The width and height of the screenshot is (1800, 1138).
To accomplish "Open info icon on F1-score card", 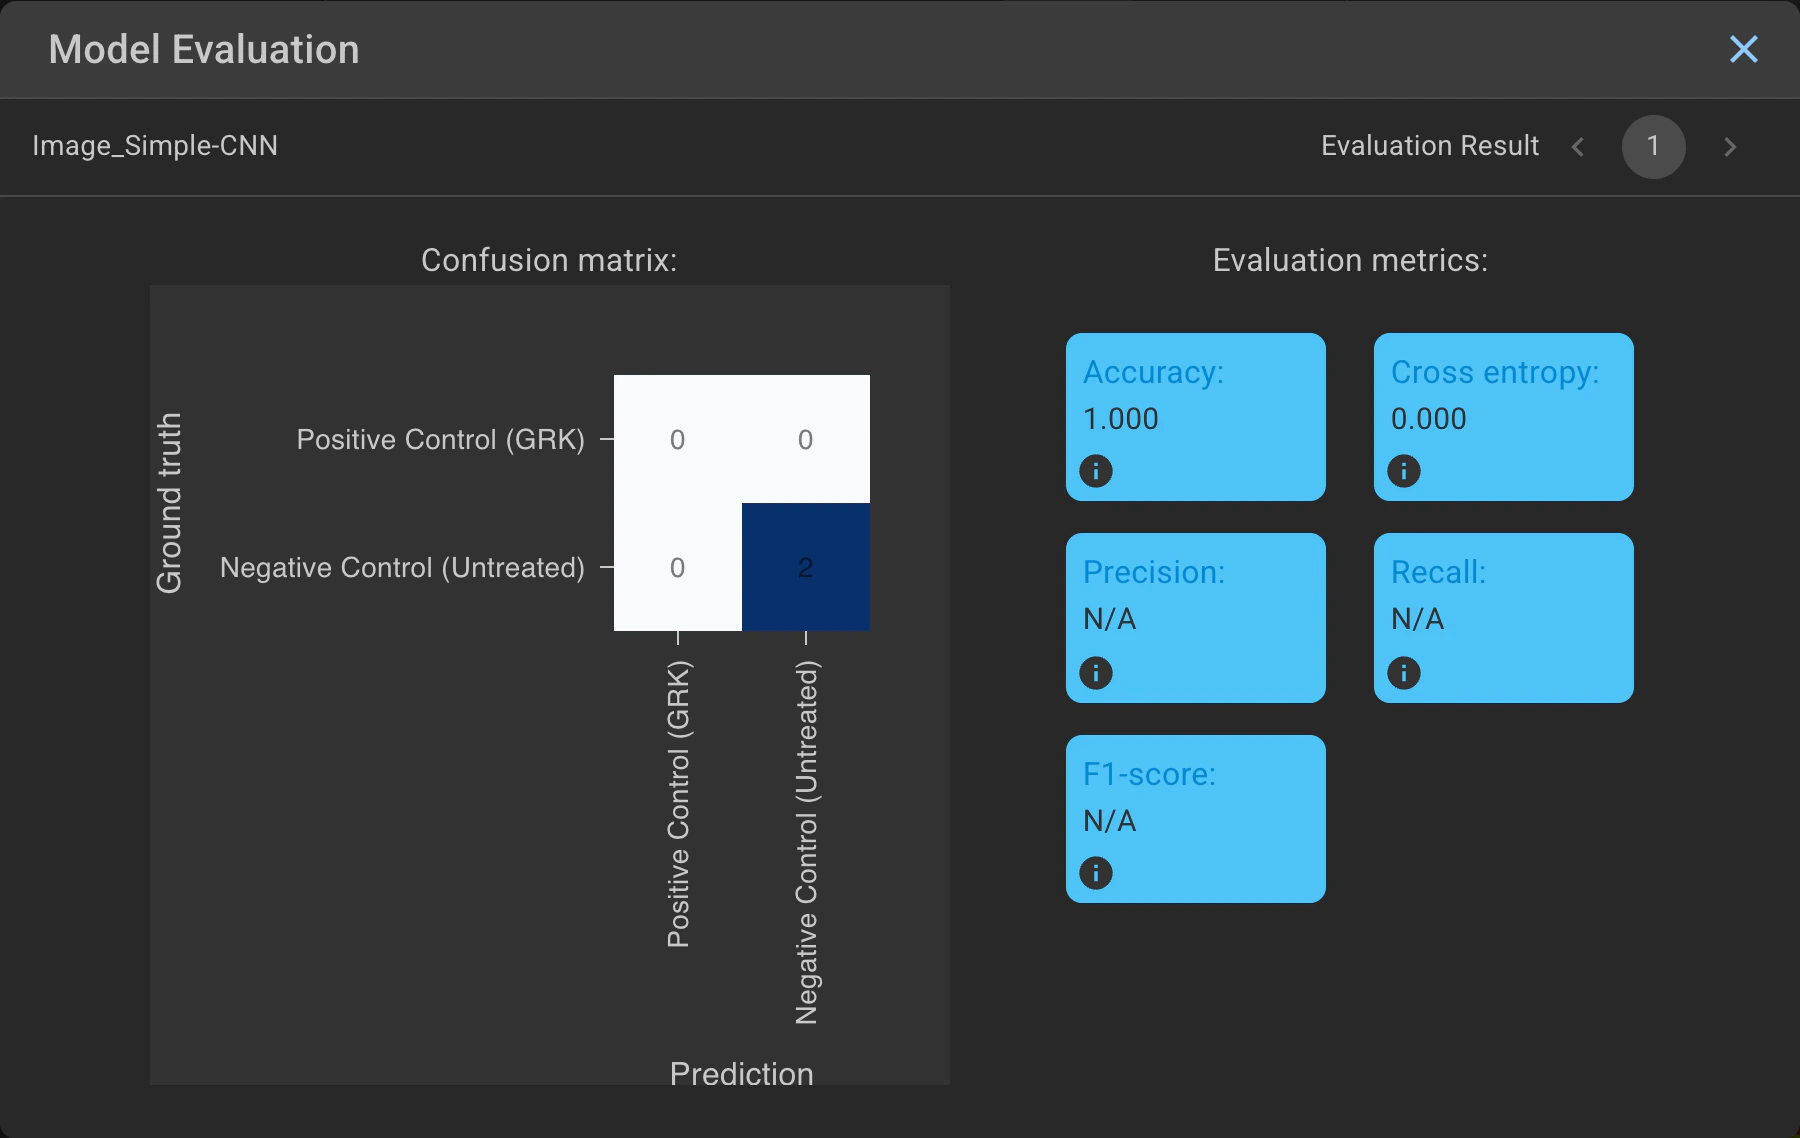I will [x=1096, y=873].
